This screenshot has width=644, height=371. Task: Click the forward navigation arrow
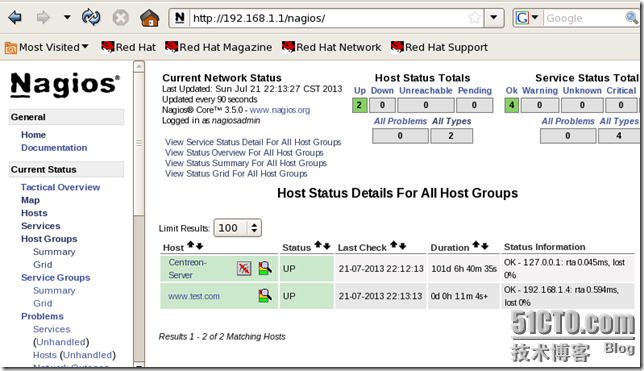pos(43,18)
